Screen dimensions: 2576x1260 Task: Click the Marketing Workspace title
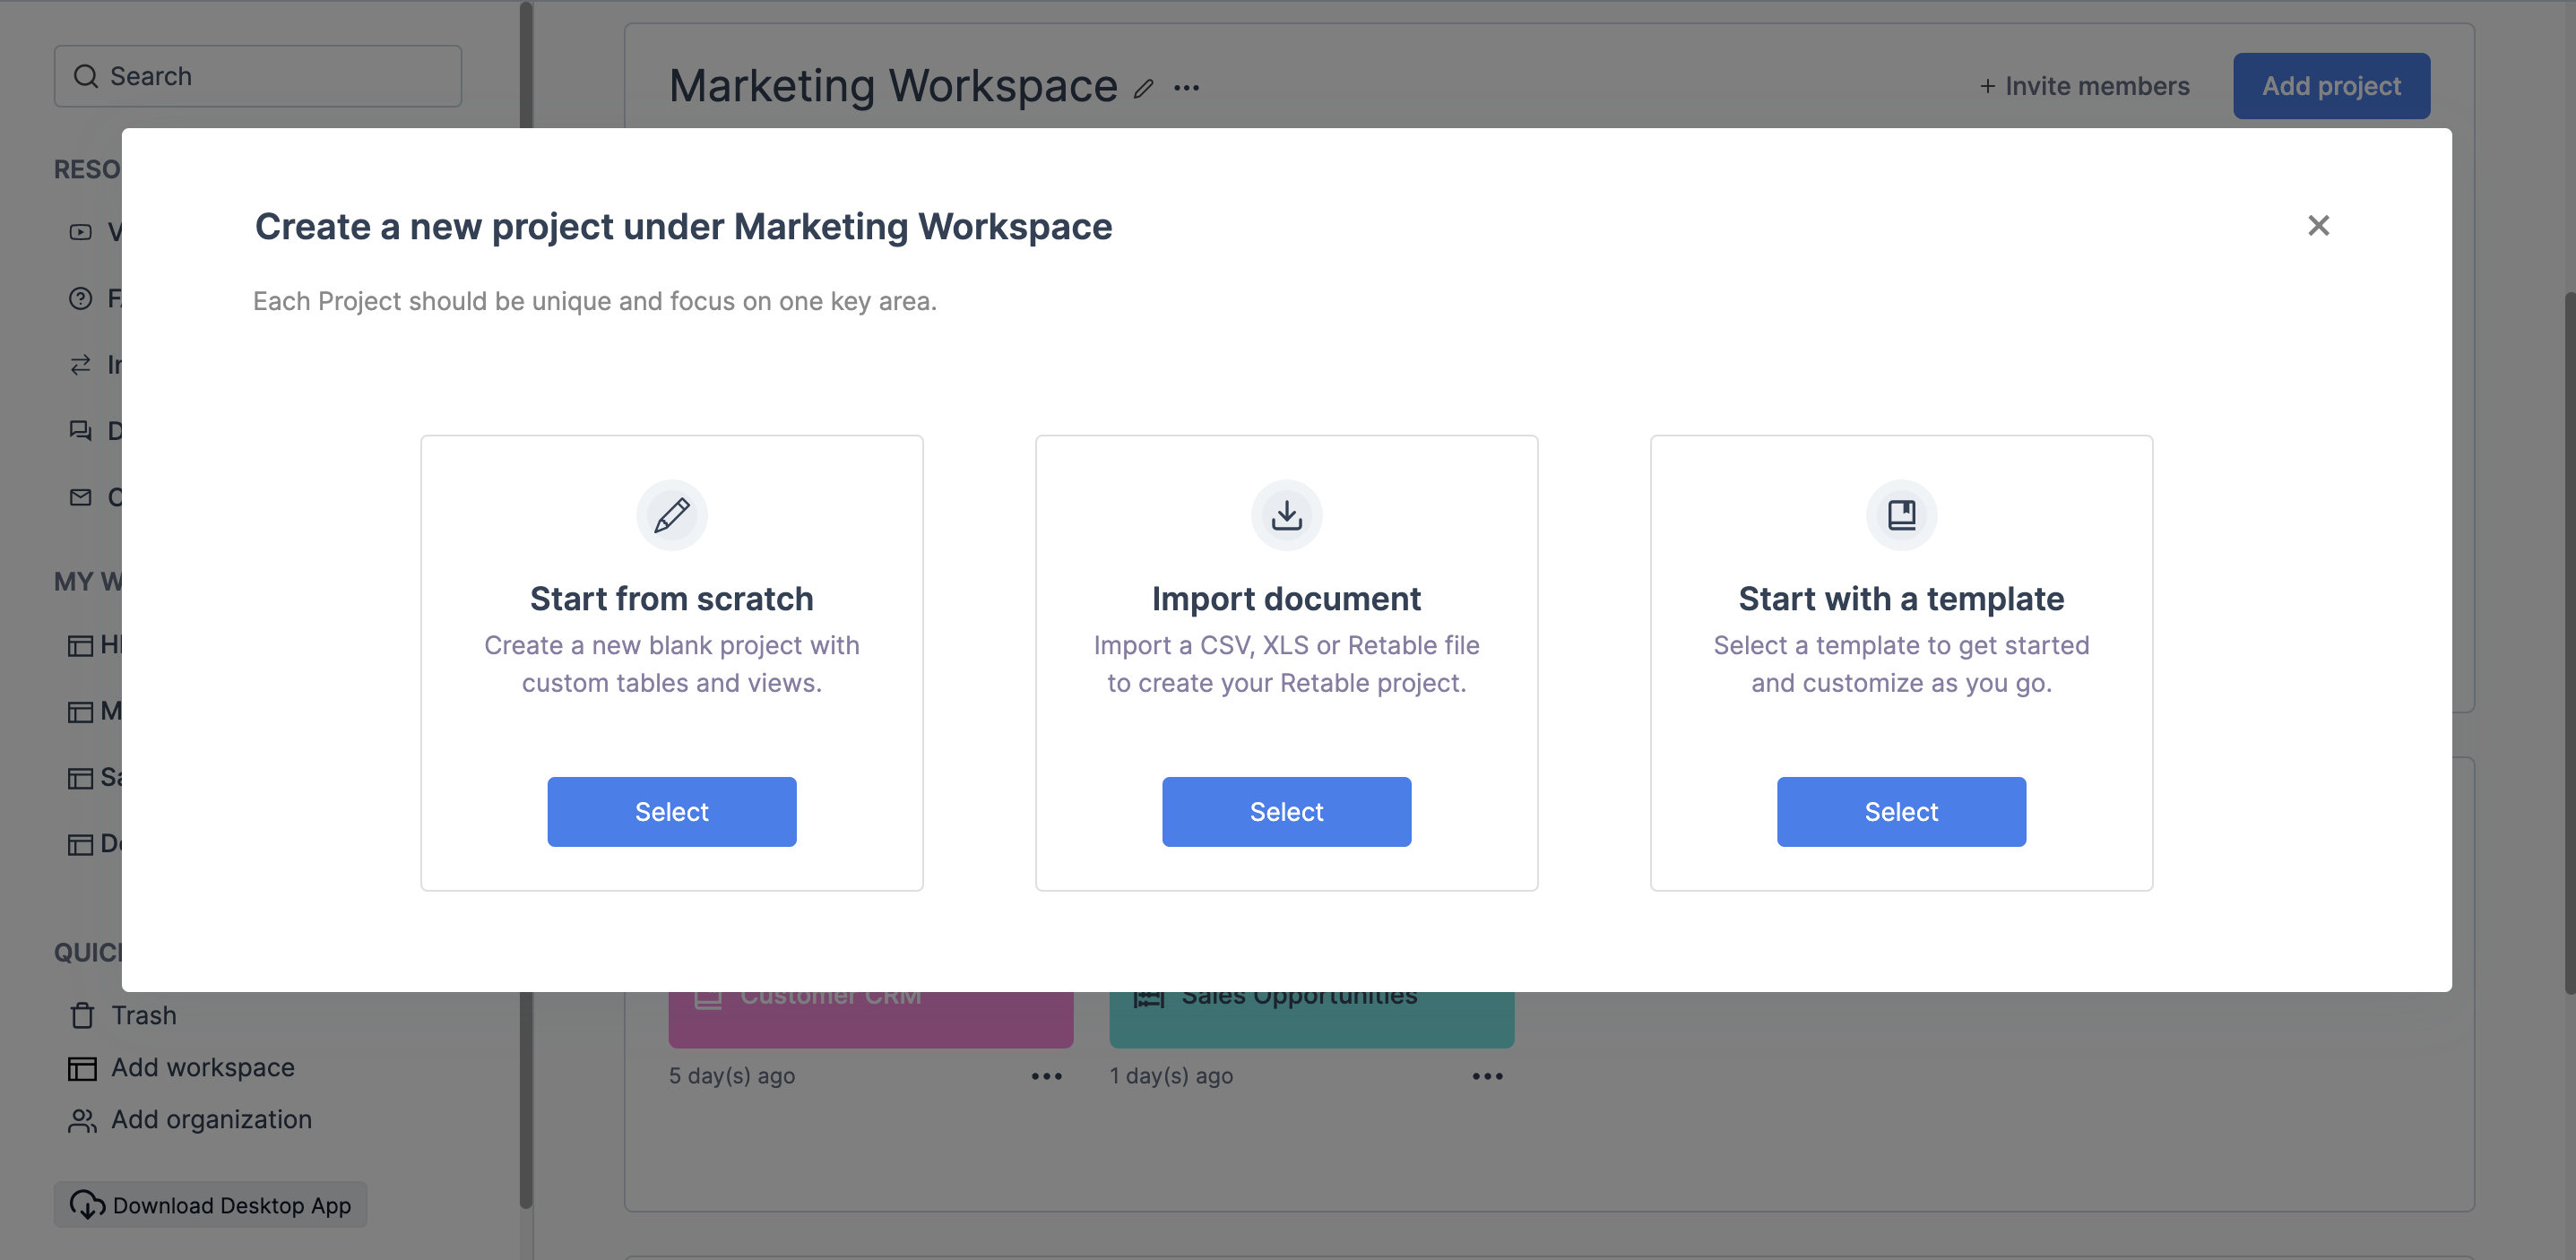click(893, 86)
